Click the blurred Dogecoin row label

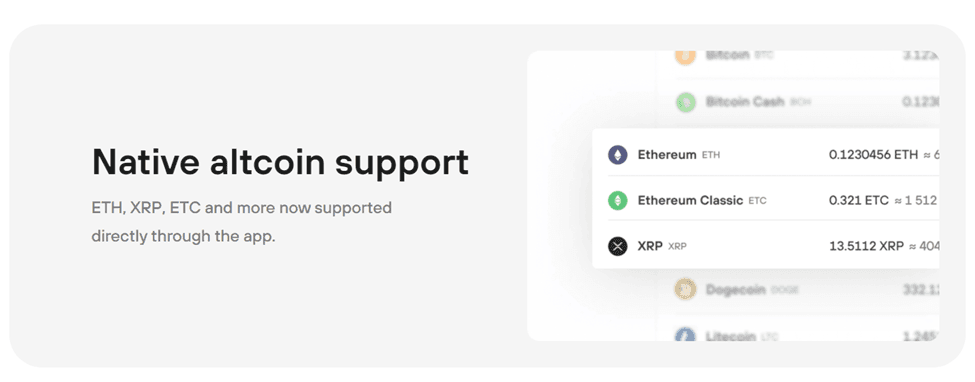[x=736, y=290]
